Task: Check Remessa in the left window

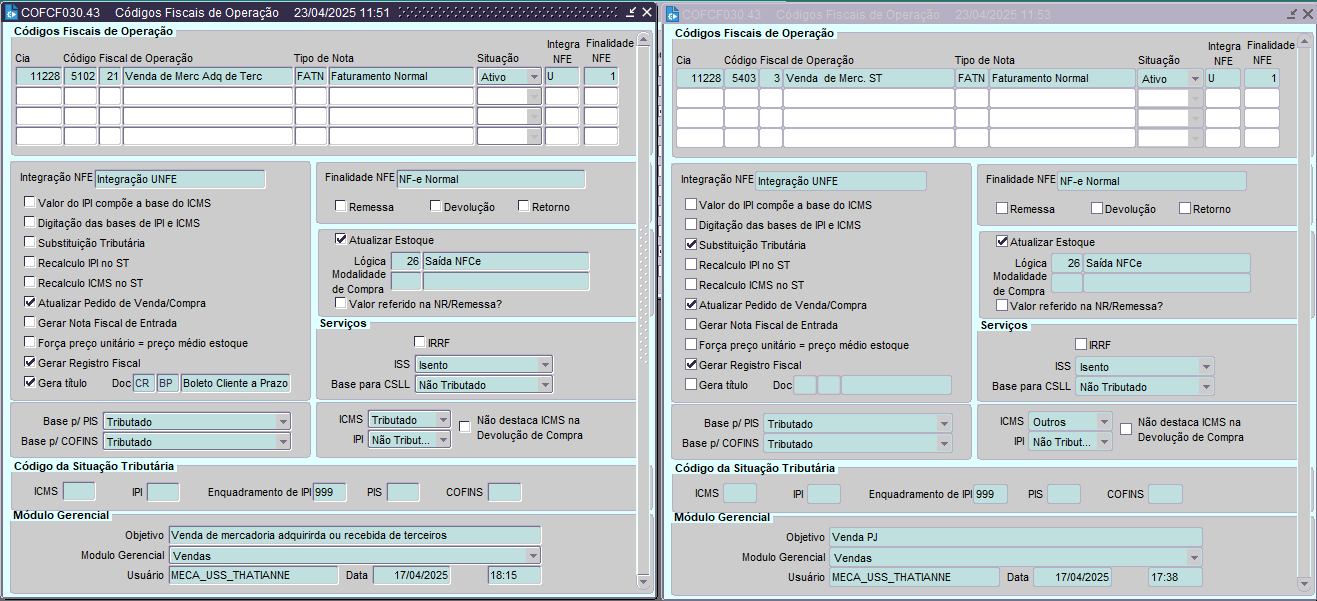Action: [341, 207]
